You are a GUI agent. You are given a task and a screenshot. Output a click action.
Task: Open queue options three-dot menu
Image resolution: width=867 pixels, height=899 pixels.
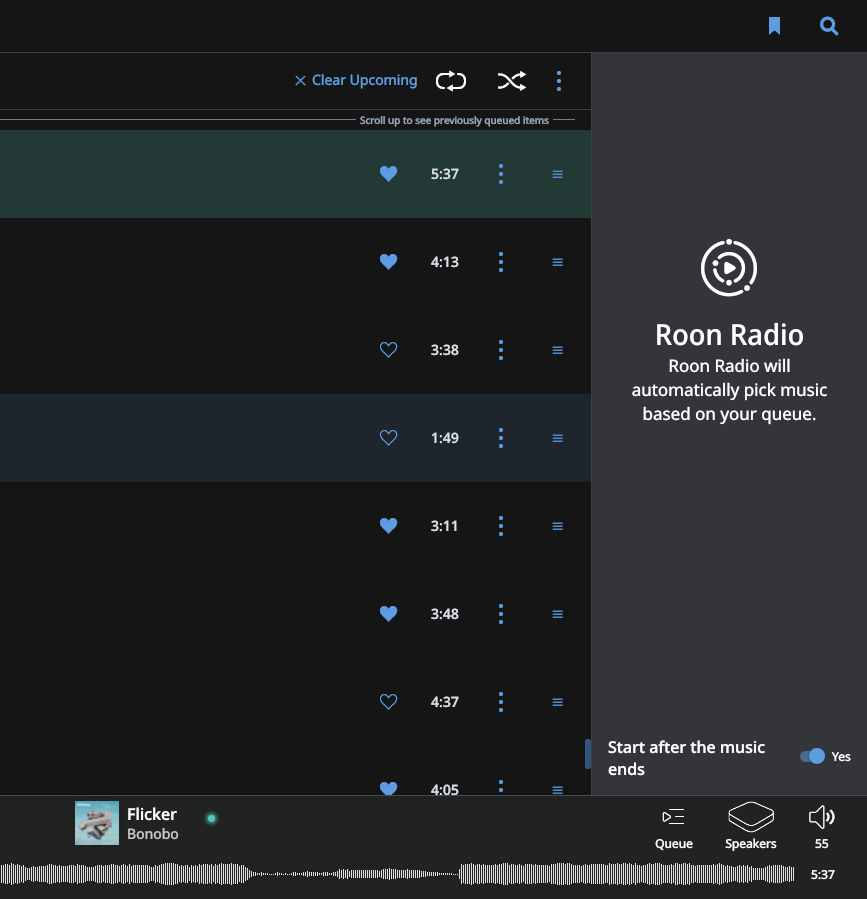pos(559,81)
